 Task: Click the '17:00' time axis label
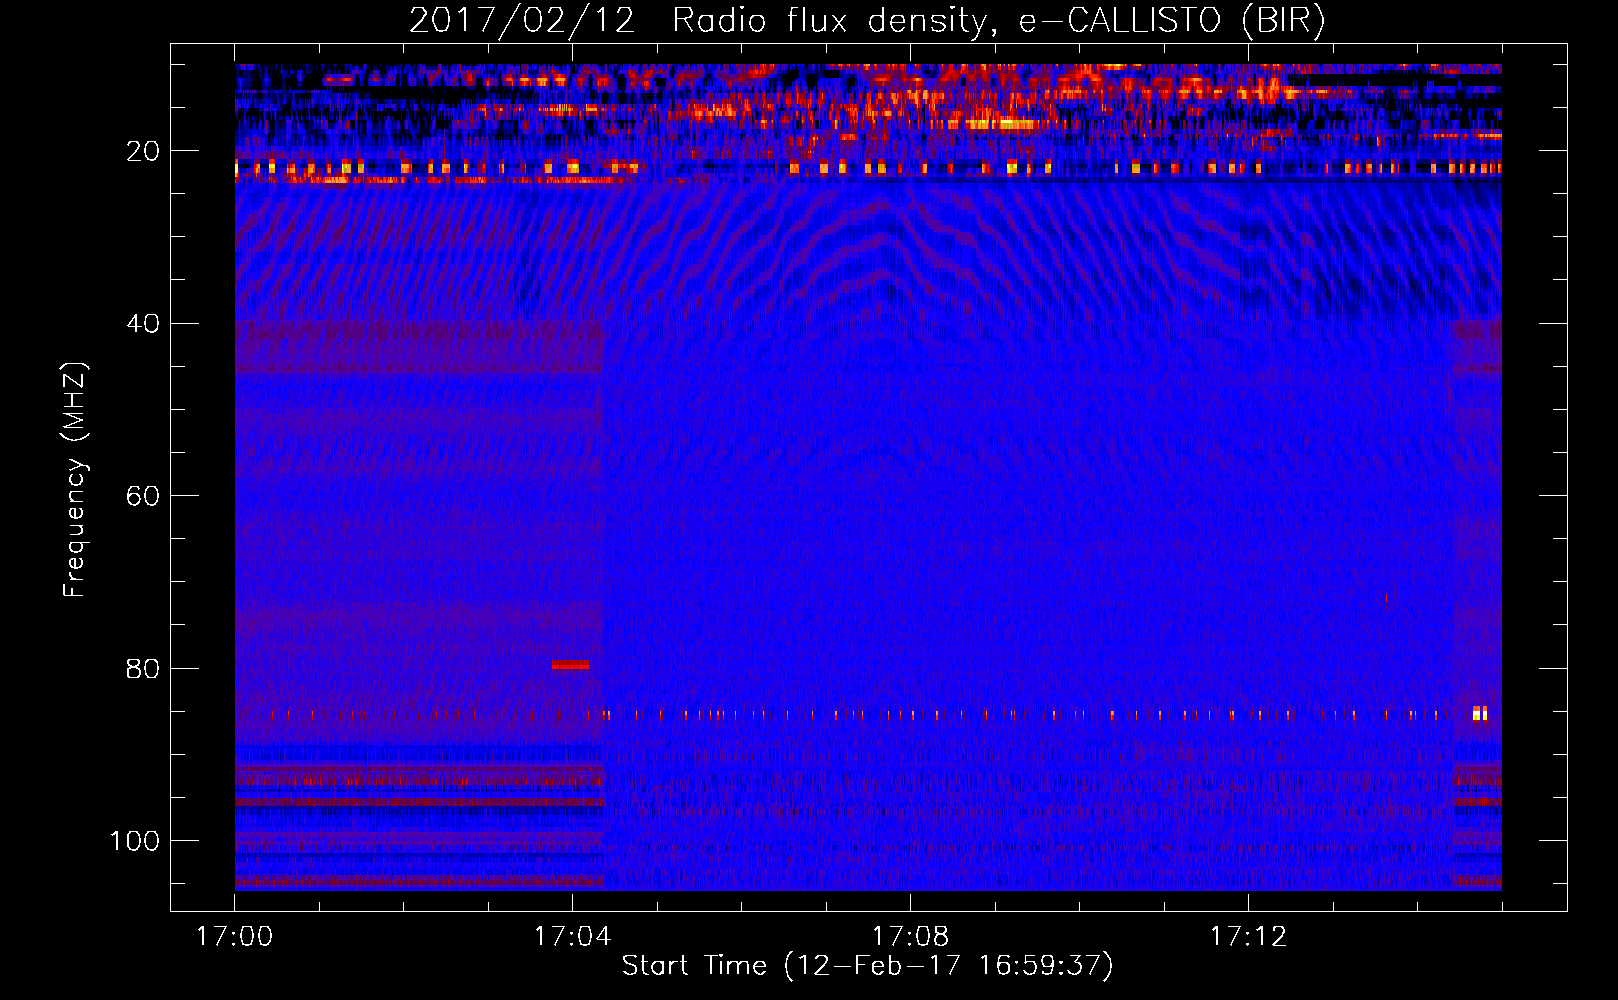click(235, 937)
